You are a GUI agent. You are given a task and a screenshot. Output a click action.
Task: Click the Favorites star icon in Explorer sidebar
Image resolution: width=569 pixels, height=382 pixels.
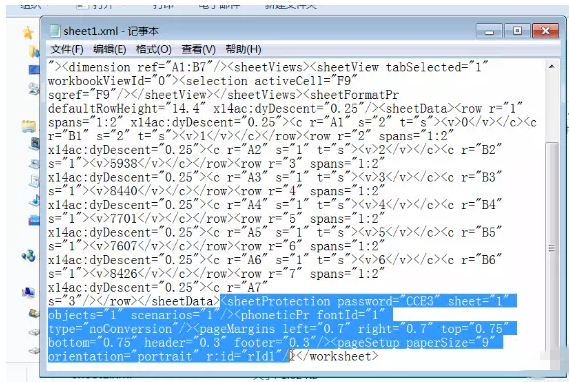[28, 33]
